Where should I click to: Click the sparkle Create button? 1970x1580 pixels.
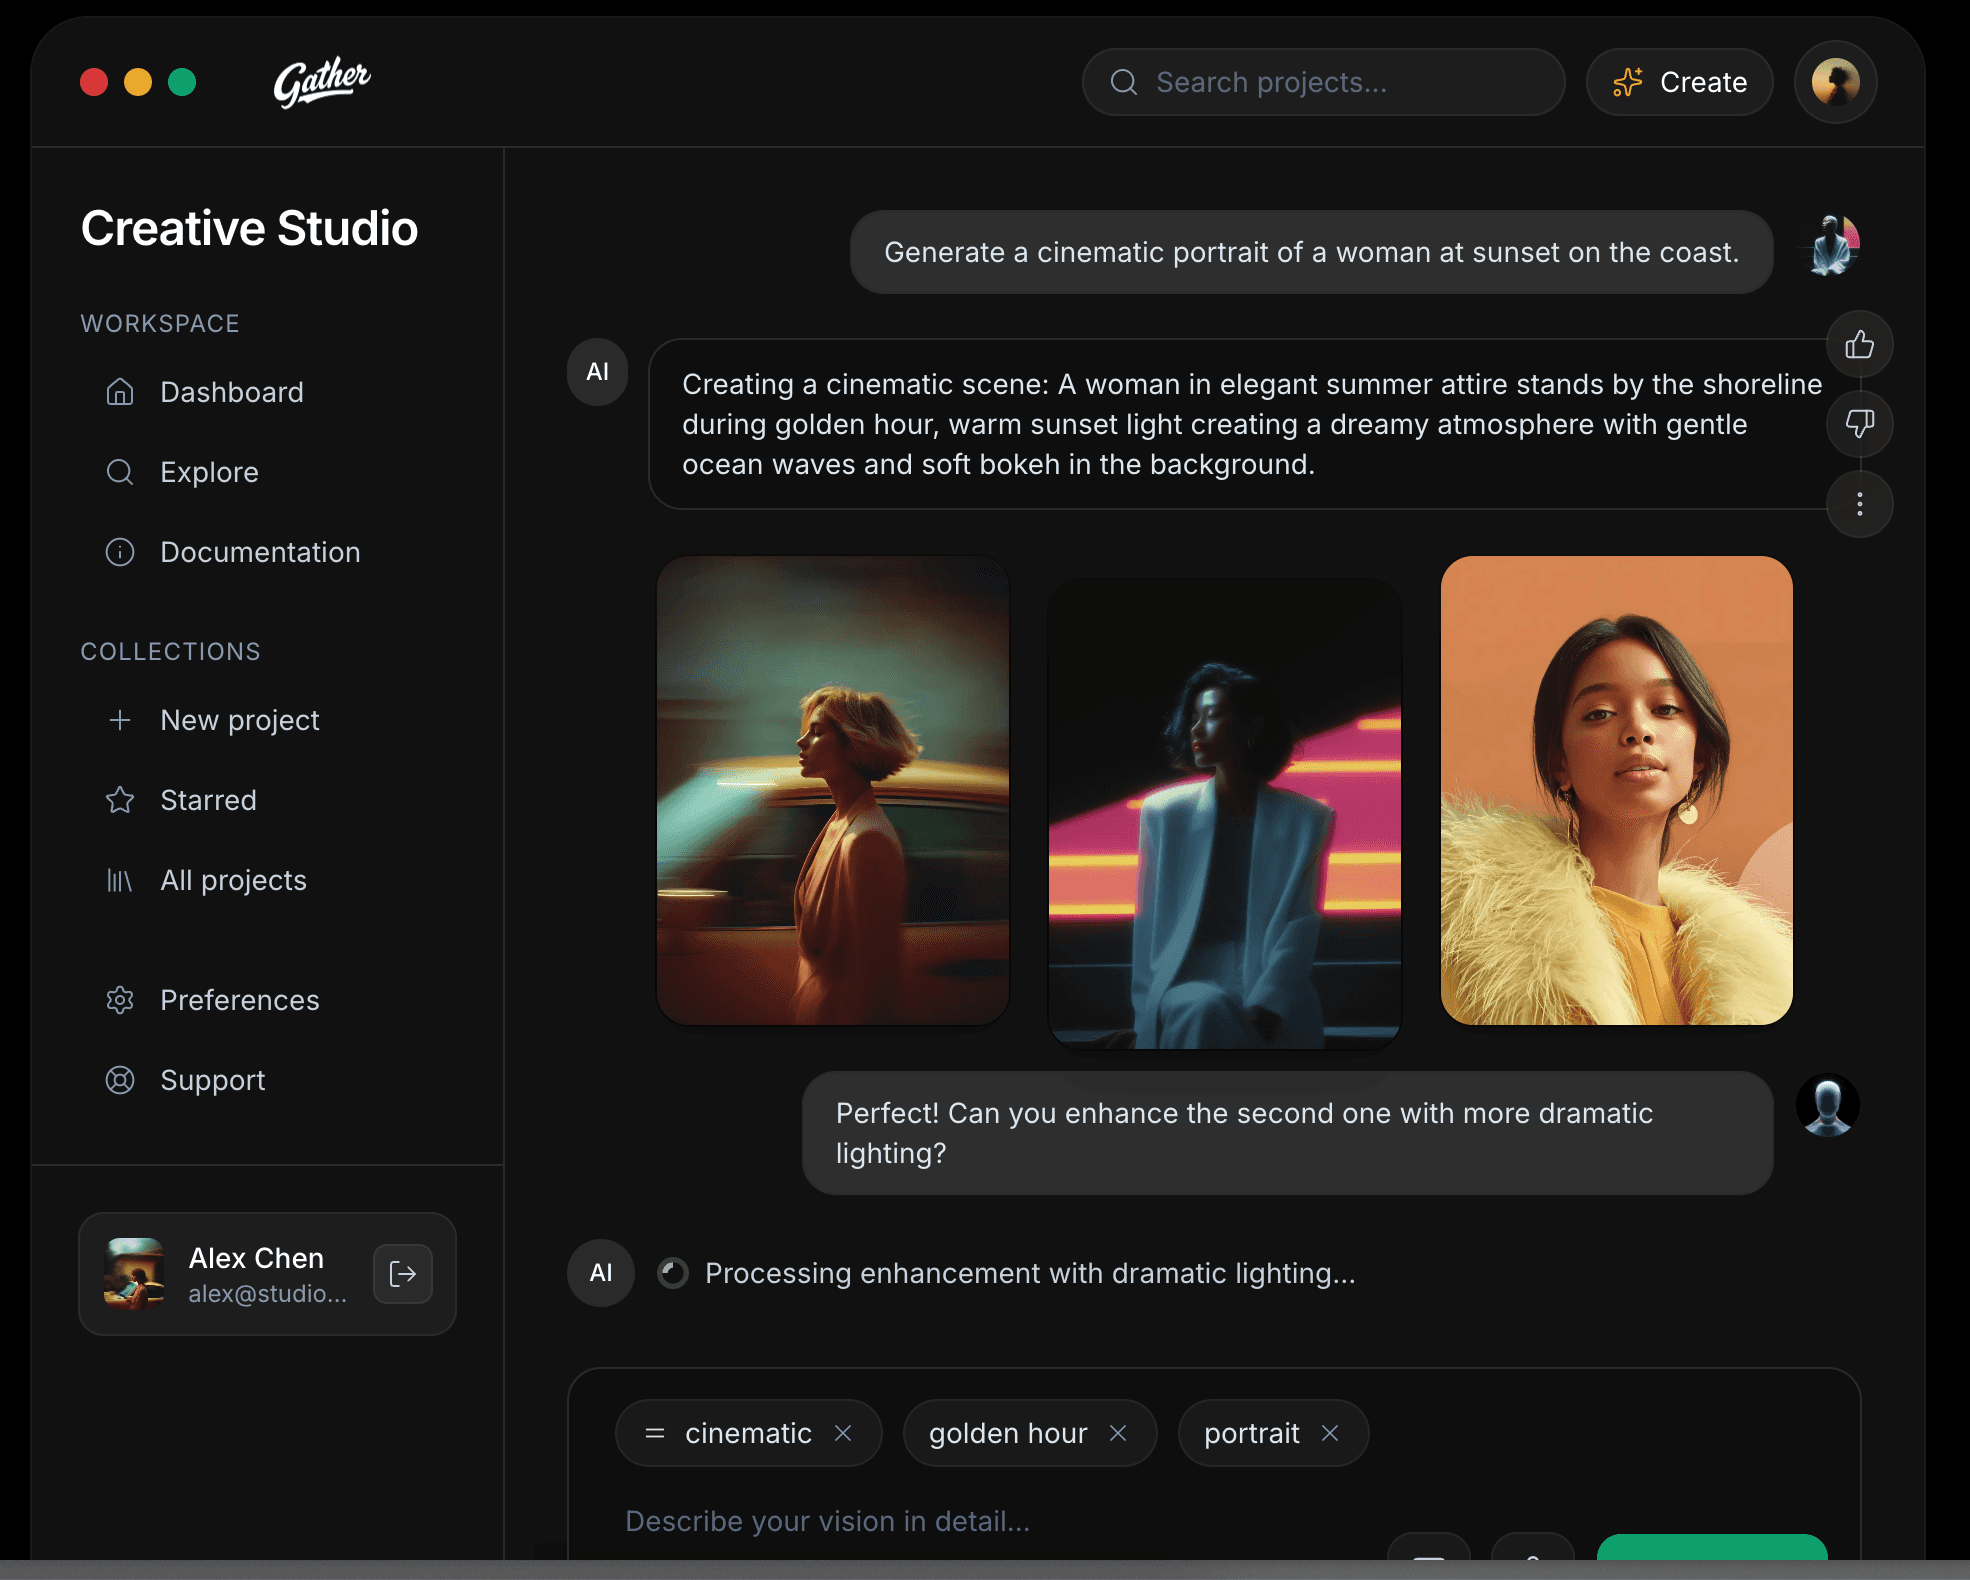tap(1679, 82)
